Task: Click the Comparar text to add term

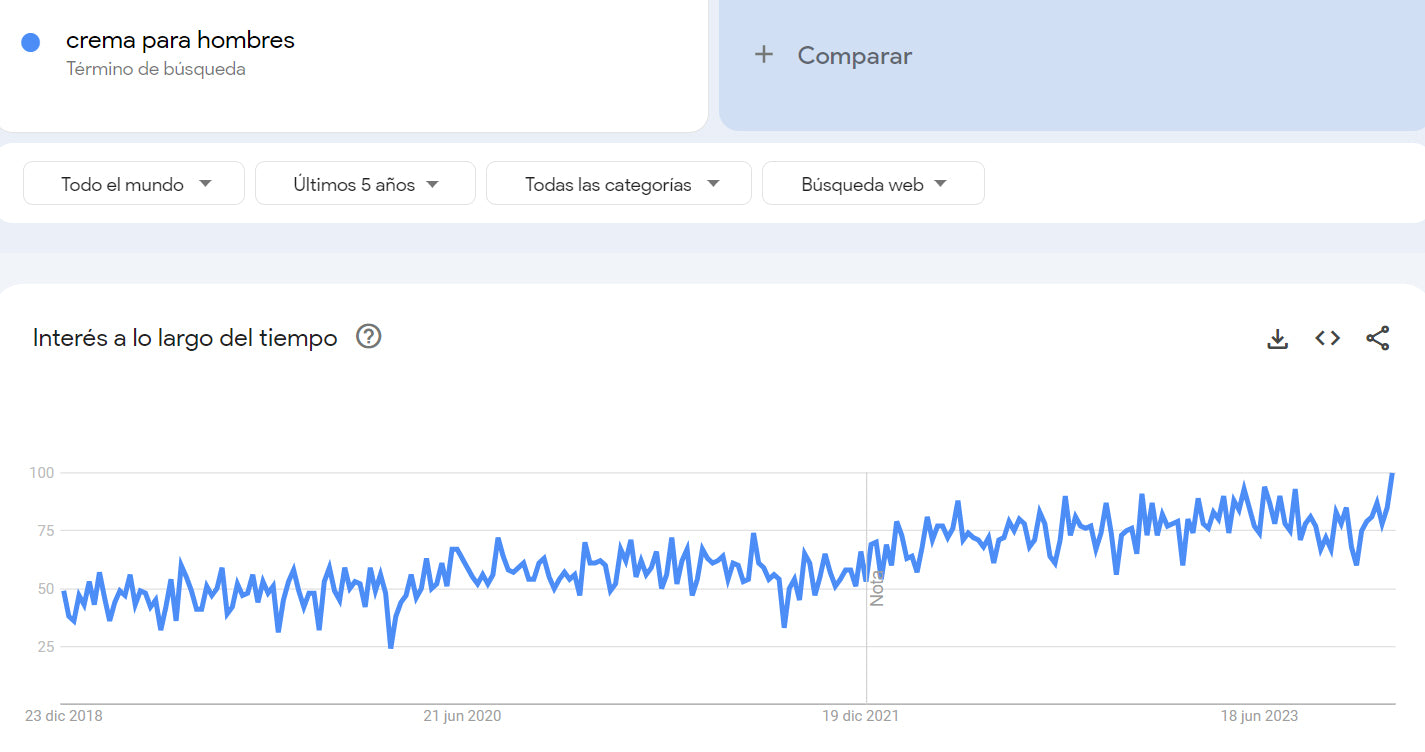Action: click(854, 56)
